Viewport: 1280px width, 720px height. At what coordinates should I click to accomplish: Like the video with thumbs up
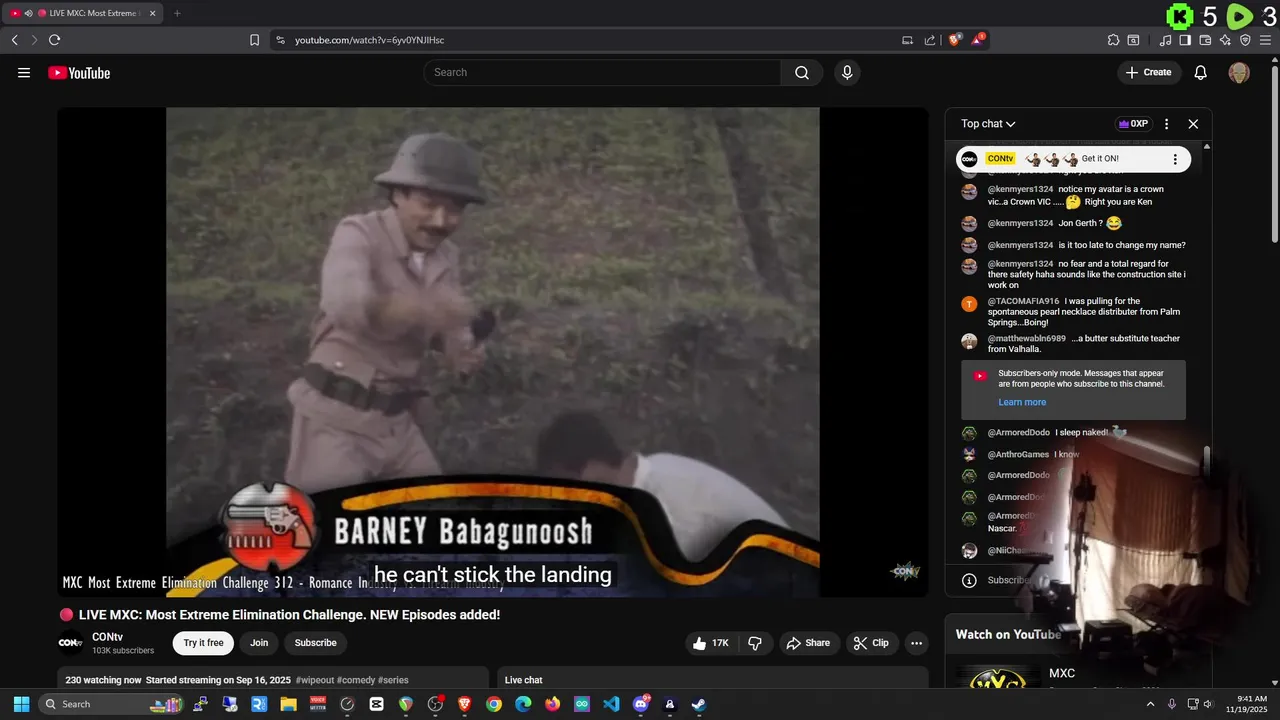(x=711, y=643)
